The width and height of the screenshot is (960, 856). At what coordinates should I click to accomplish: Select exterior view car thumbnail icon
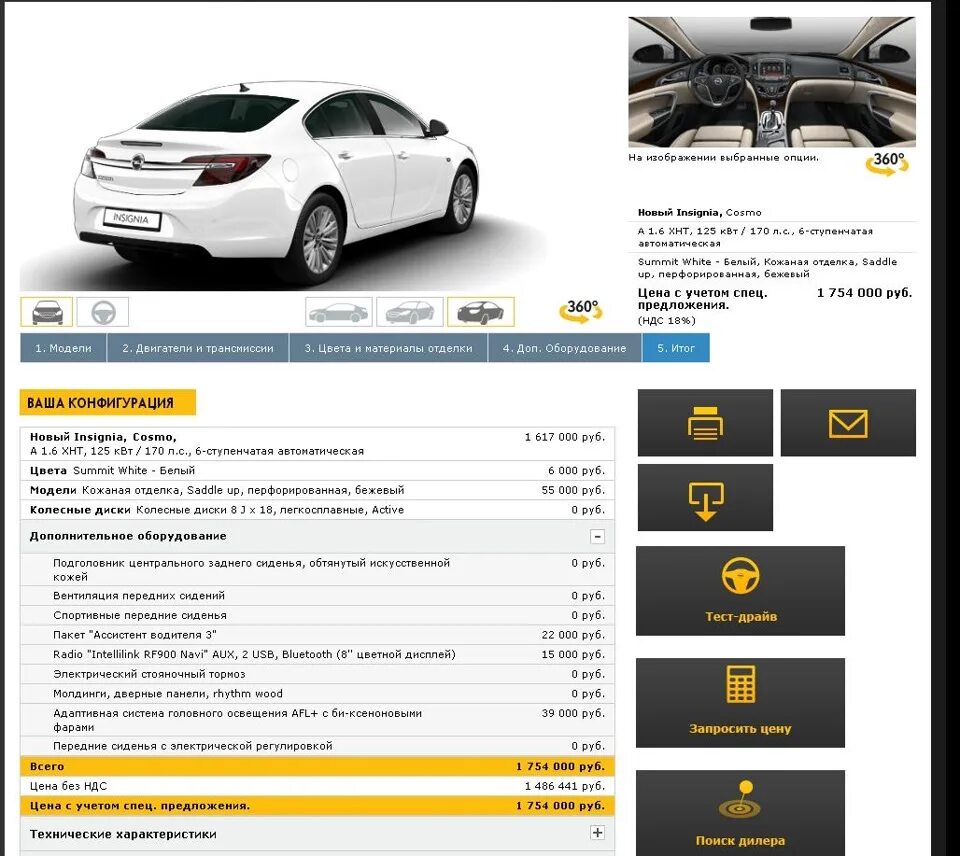[x=47, y=312]
